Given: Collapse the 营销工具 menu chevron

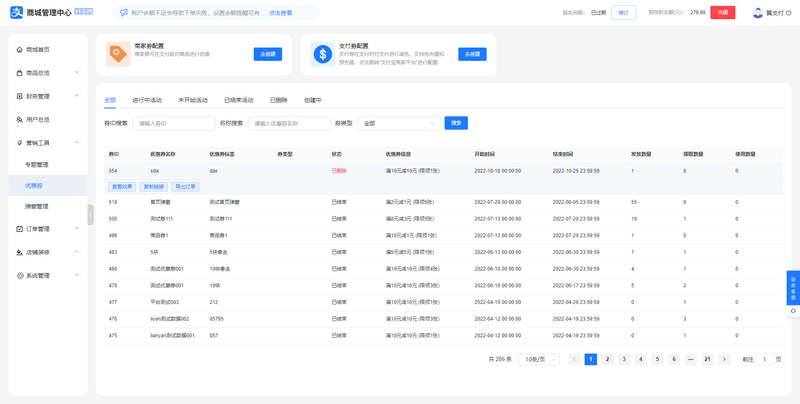Looking at the screenshot, I should (77, 142).
